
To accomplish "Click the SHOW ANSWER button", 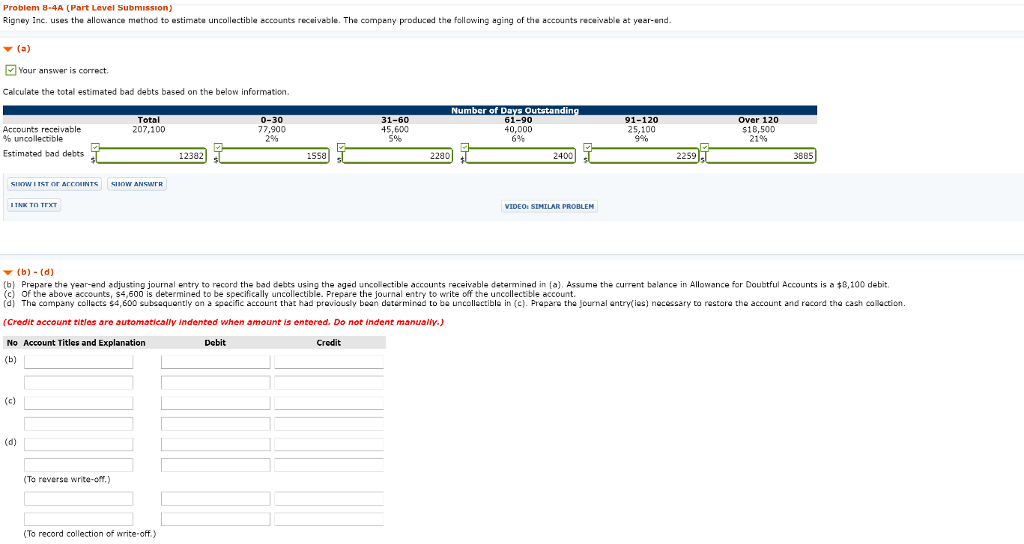I will point(137,184).
